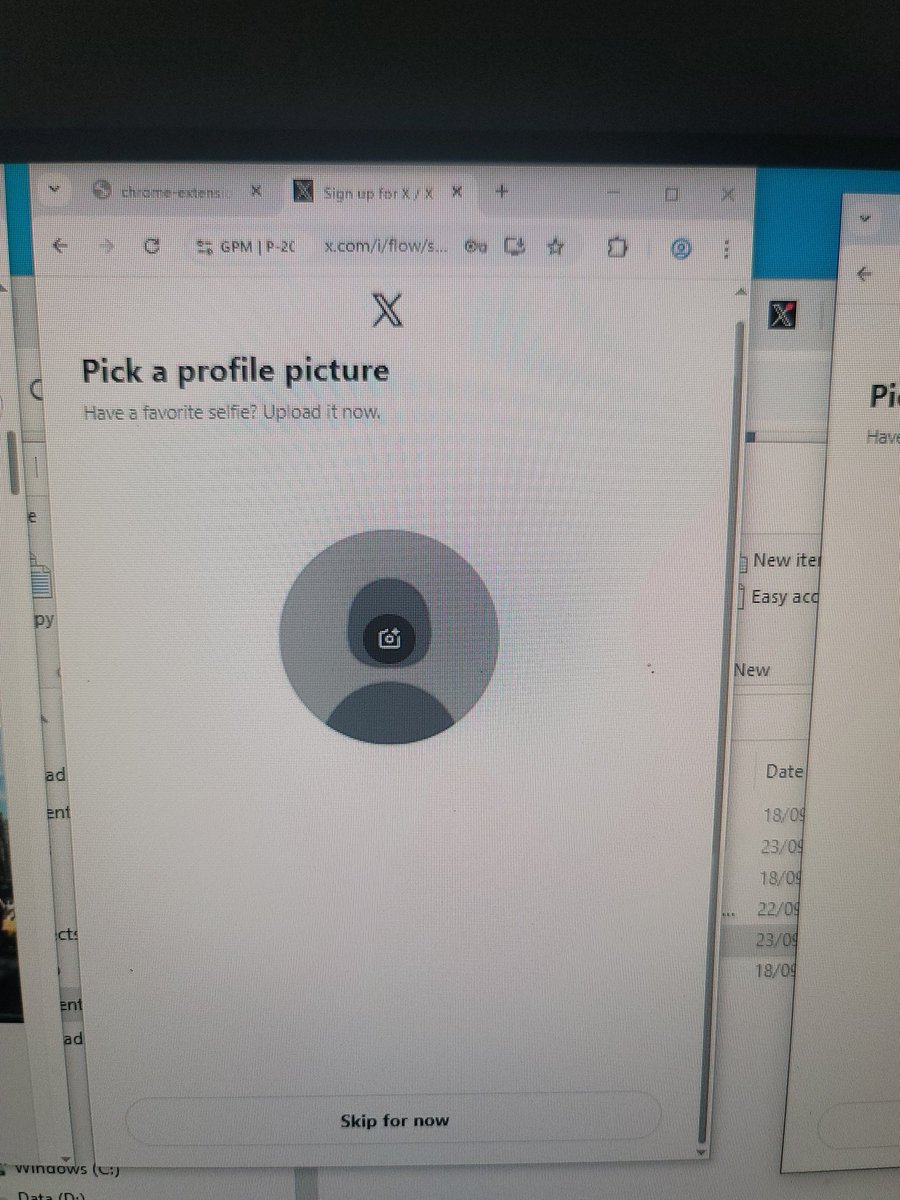Click the install app icon in address bar
Viewport: 900px width, 1200px height.
(x=516, y=246)
